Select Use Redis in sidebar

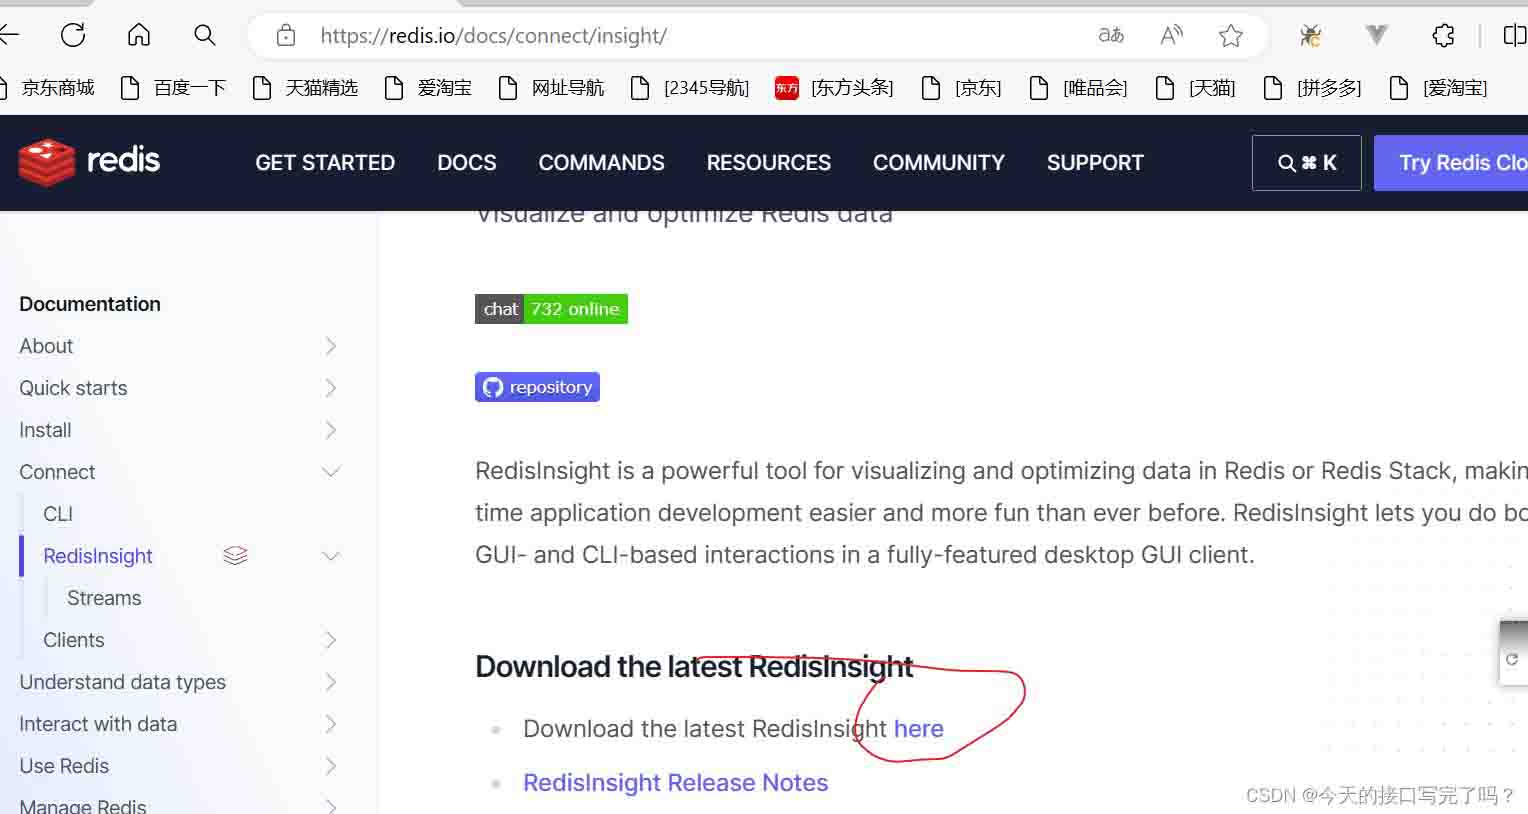64,766
